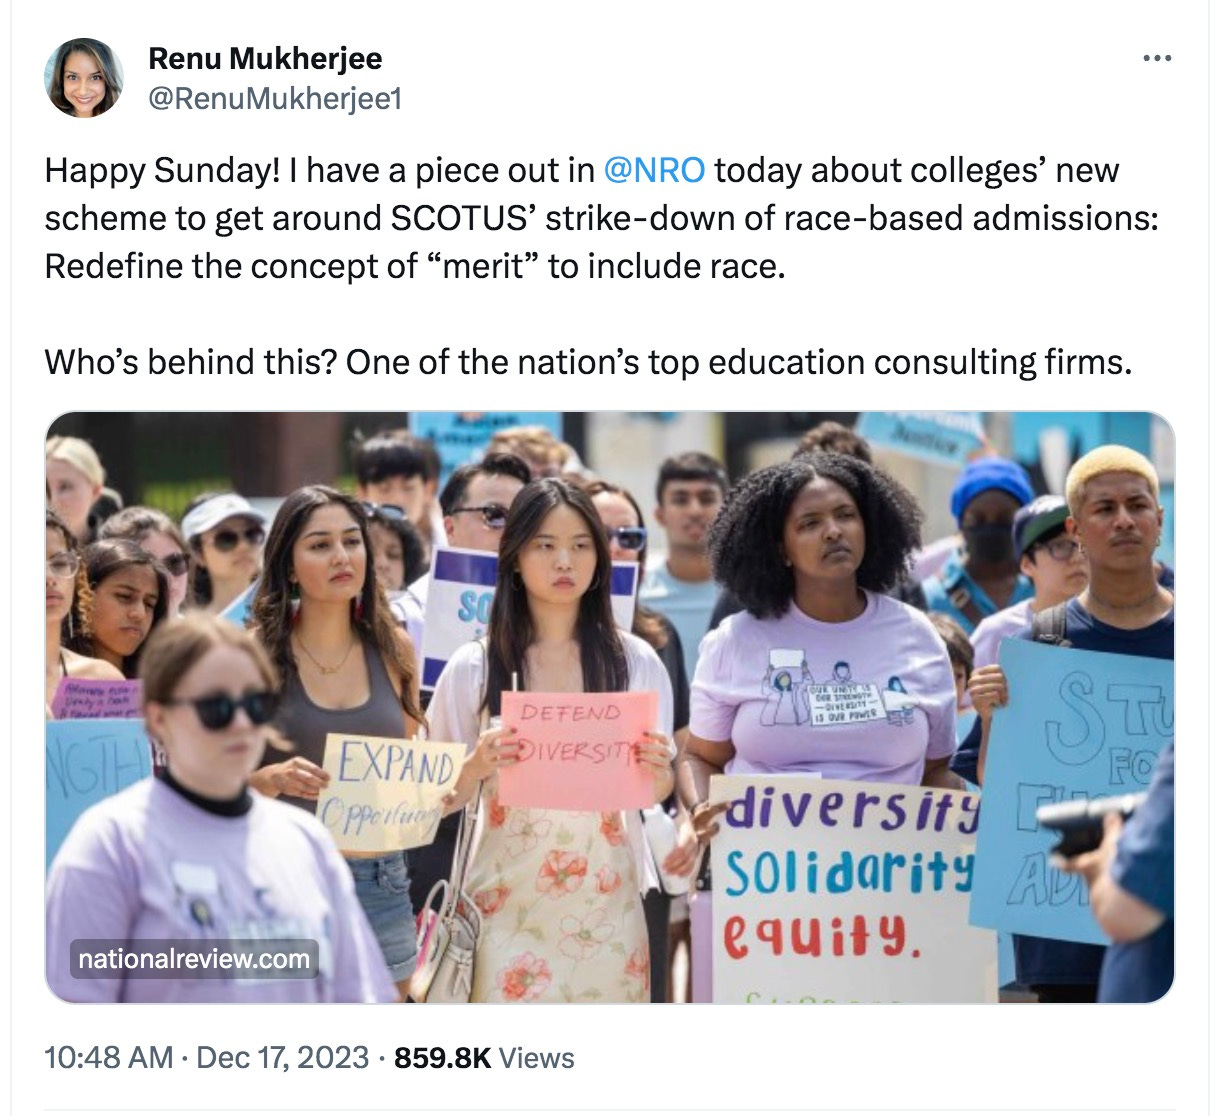Screen dimensions: 1214x1116
Task: Click Renu Mukherjee's profile avatar
Action: (84, 78)
